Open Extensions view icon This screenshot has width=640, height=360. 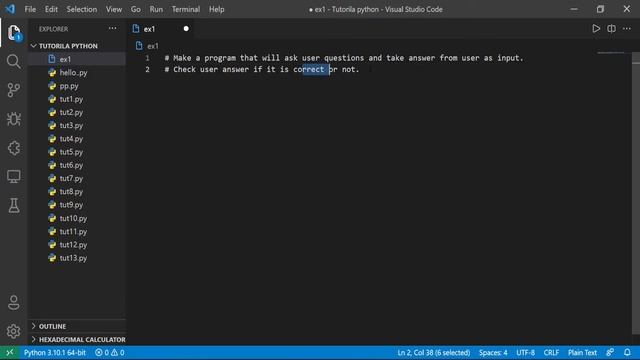13,148
